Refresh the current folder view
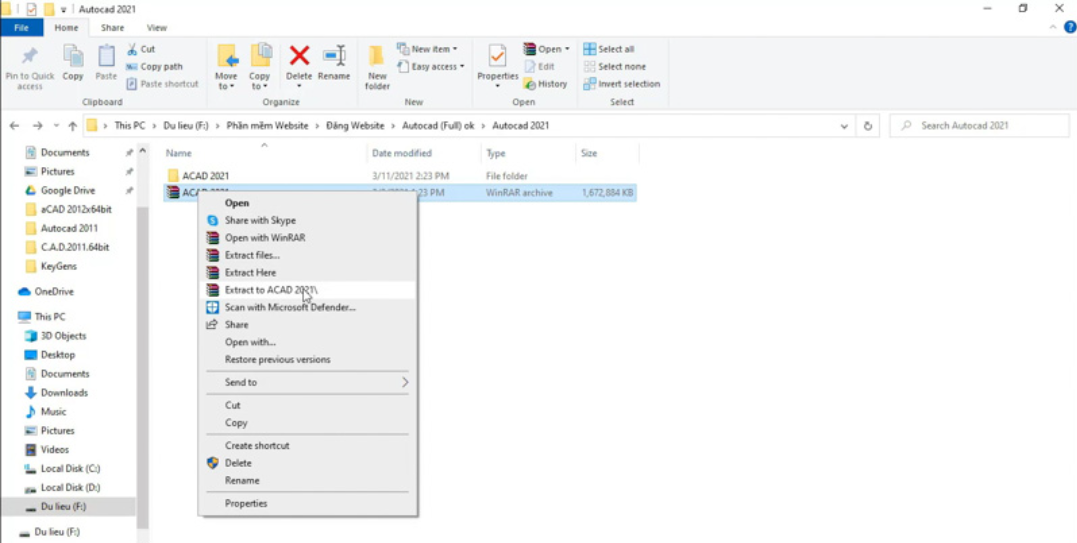The image size is (1077, 543). 868,126
